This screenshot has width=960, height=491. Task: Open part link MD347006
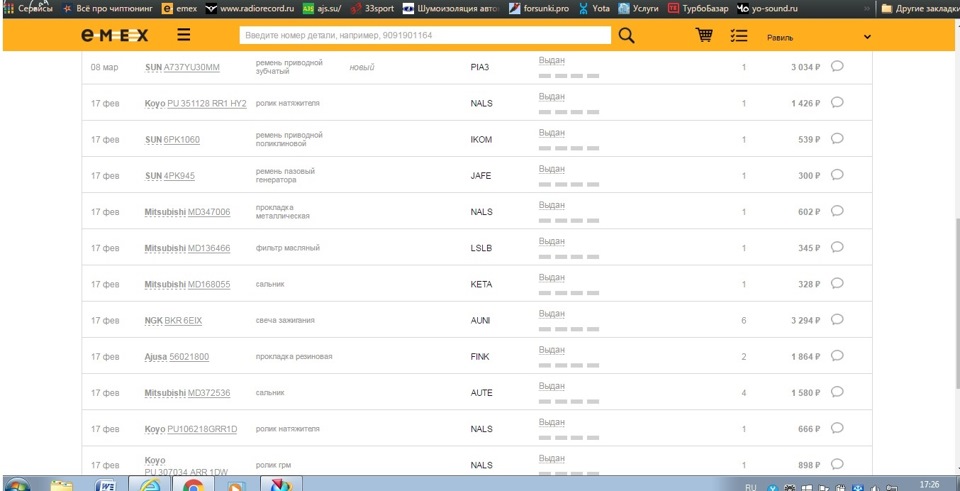pyautogui.click(x=209, y=212)
